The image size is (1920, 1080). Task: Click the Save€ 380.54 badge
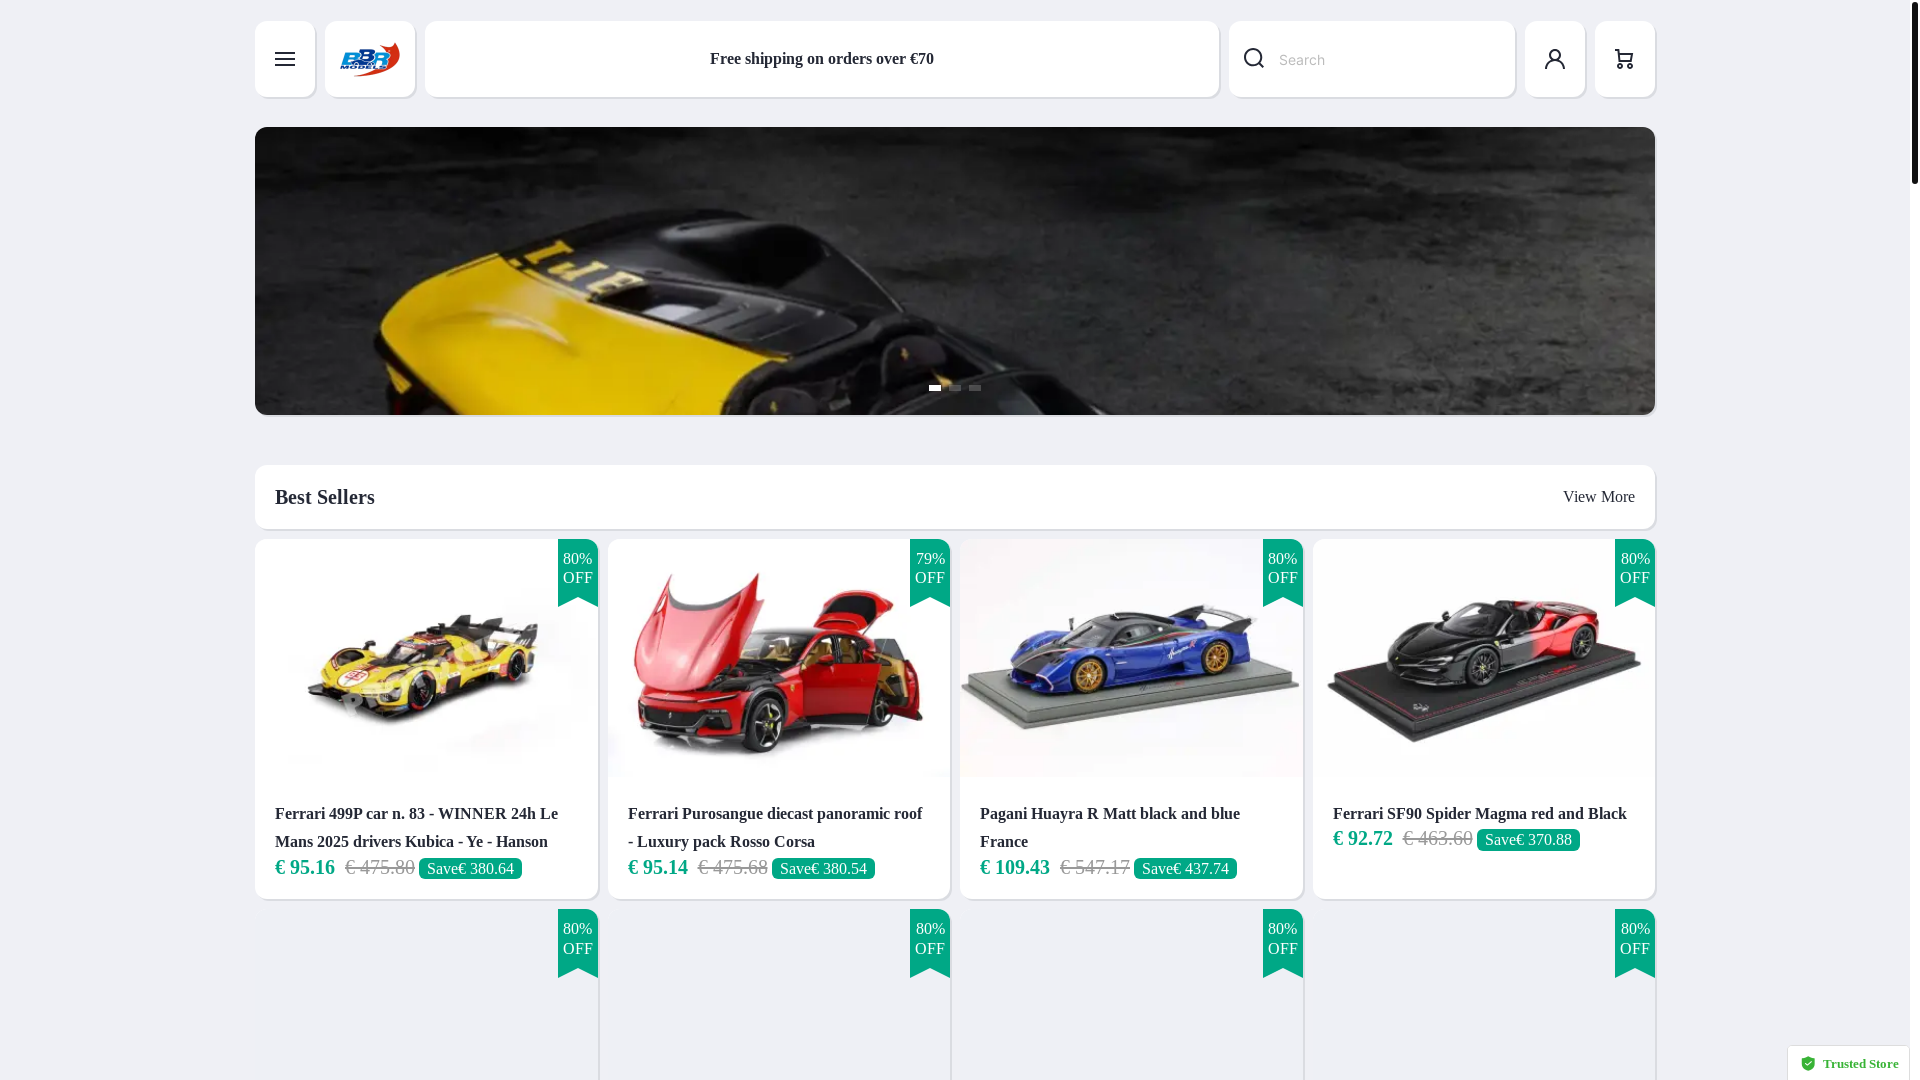823,869
